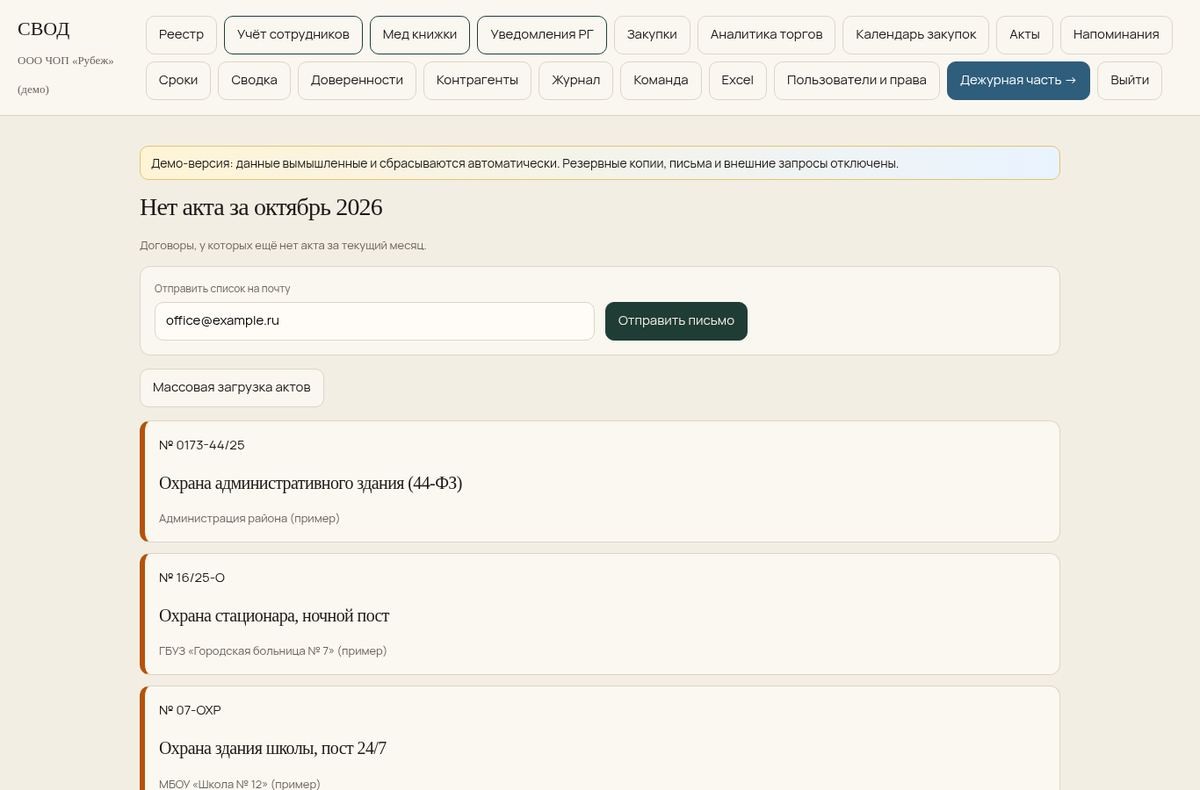Image resolution: width=1200 pixels, height=790 pixels.
Task: Click the Демо-версия notice banner
Action: (600, 163)
